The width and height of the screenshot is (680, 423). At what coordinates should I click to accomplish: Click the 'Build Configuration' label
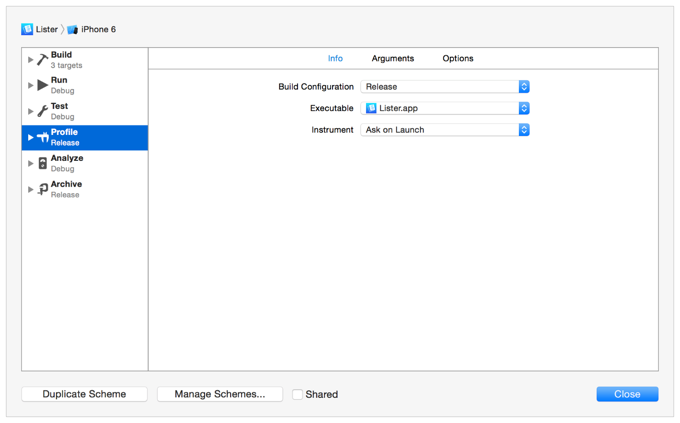[x=316, y=87]
